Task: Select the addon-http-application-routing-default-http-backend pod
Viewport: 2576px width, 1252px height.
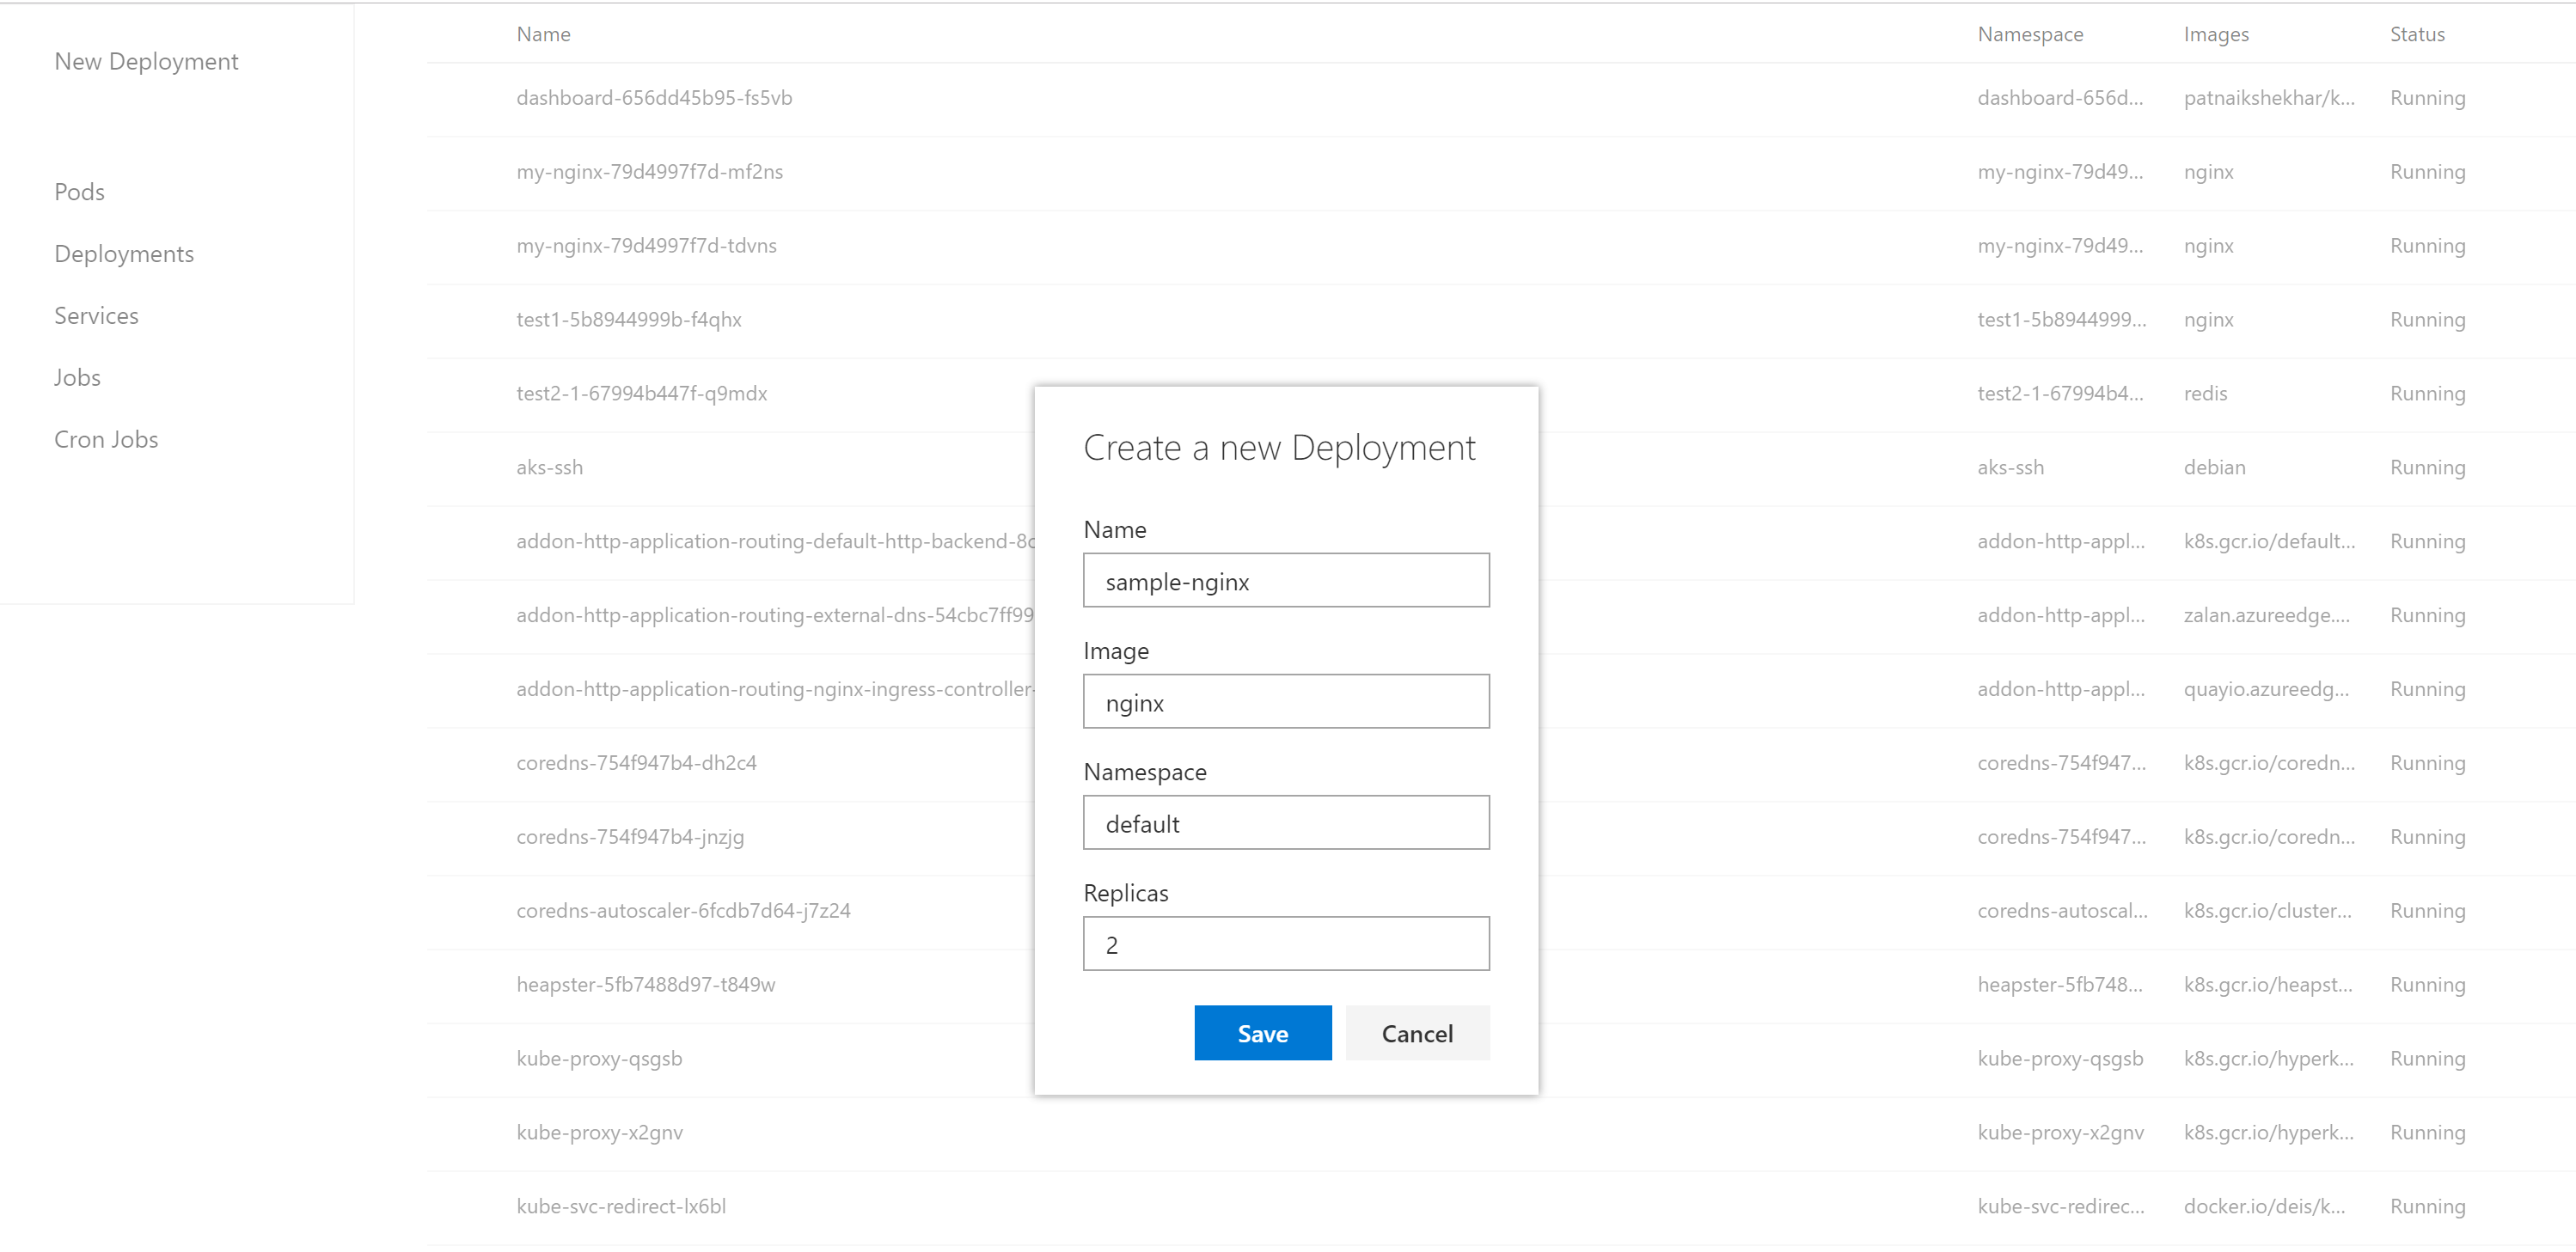Action: pos(775,541)
